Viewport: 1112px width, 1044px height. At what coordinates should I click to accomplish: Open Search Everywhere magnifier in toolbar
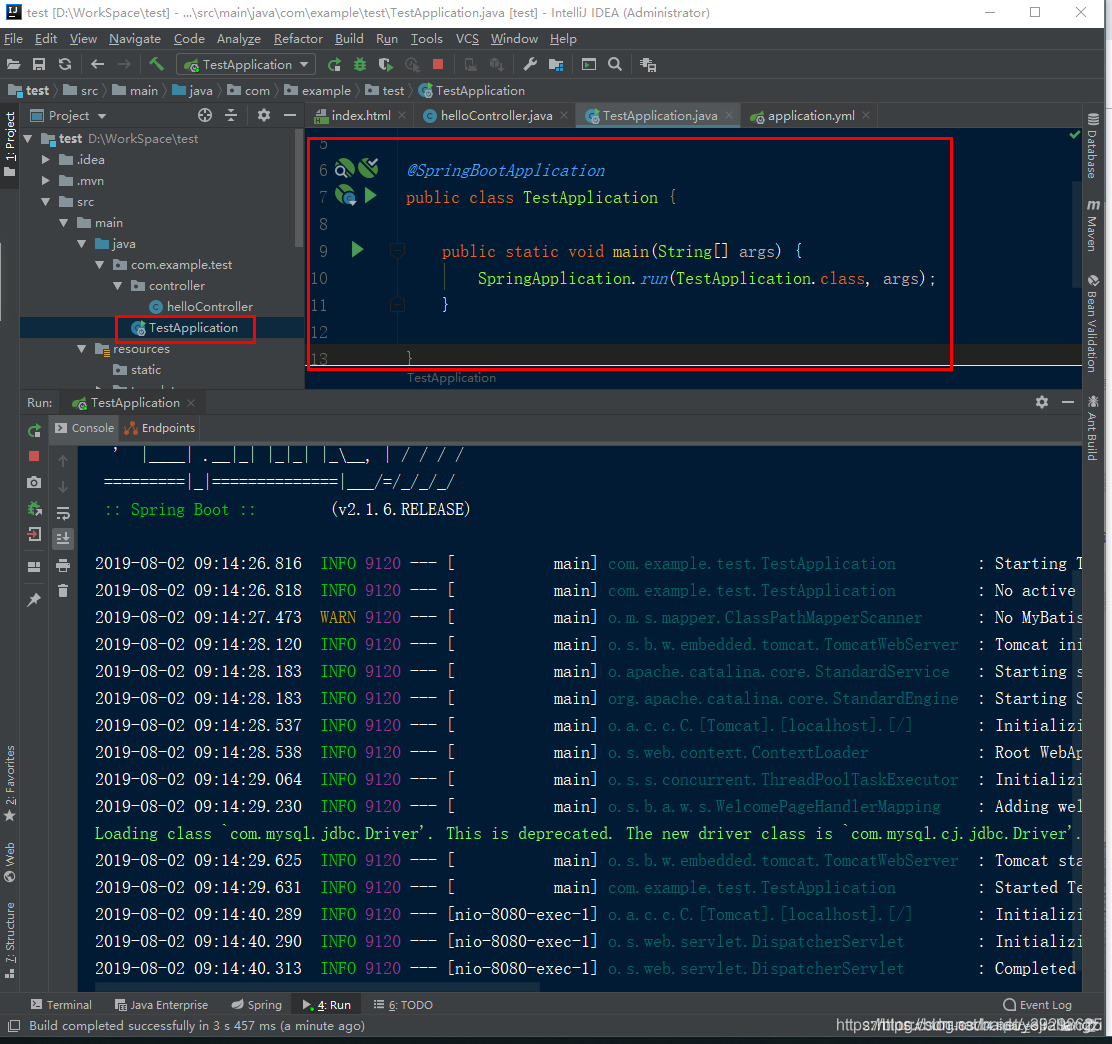(615, 64)
